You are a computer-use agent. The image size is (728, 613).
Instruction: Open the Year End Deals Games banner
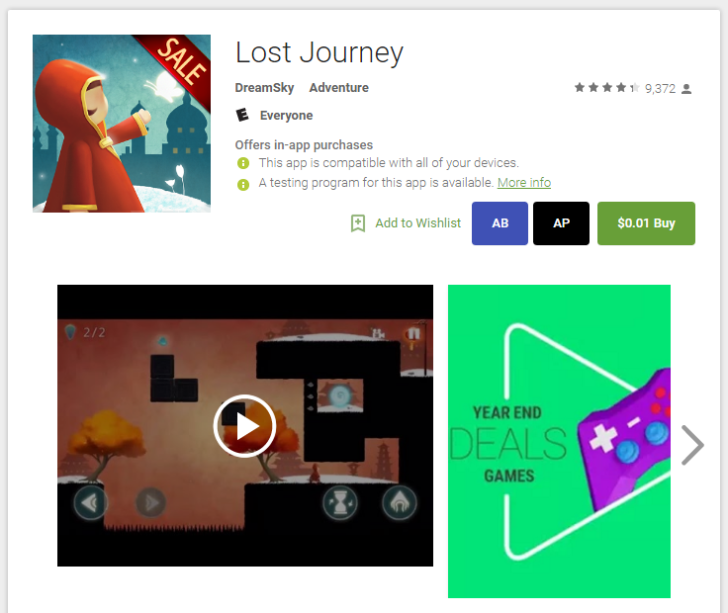pos(559,441)
